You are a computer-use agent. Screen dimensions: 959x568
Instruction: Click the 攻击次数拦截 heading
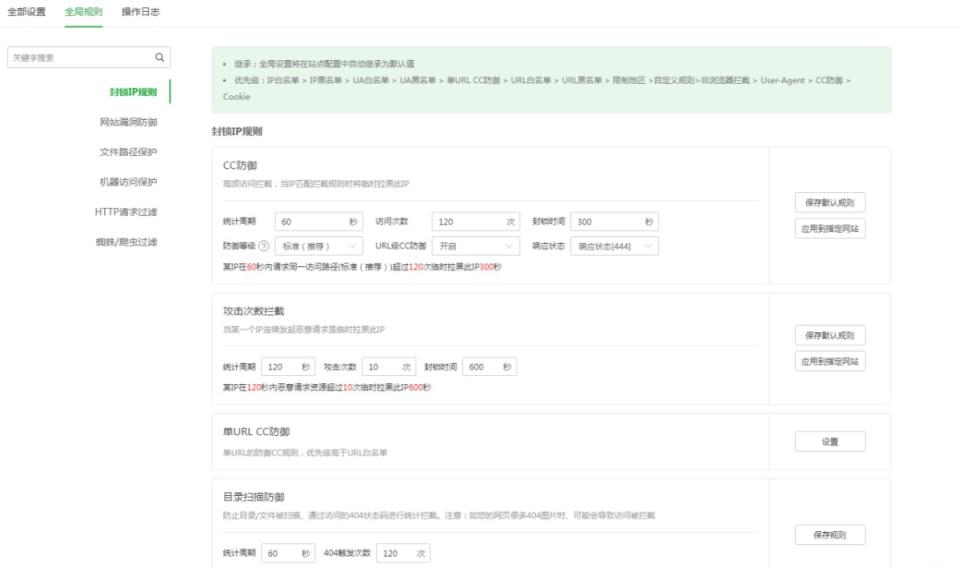[253, 311]
